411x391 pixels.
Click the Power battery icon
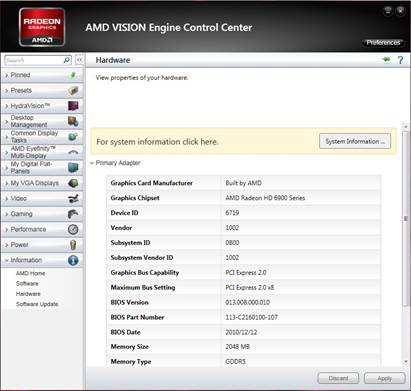(73, 245)
